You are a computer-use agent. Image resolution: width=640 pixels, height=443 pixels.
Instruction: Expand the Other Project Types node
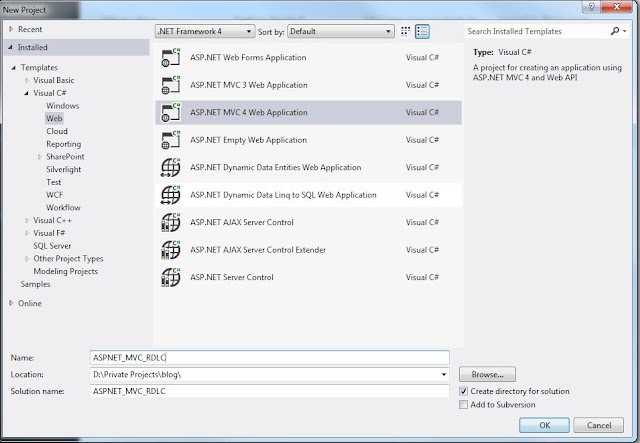tap(27, 258)
